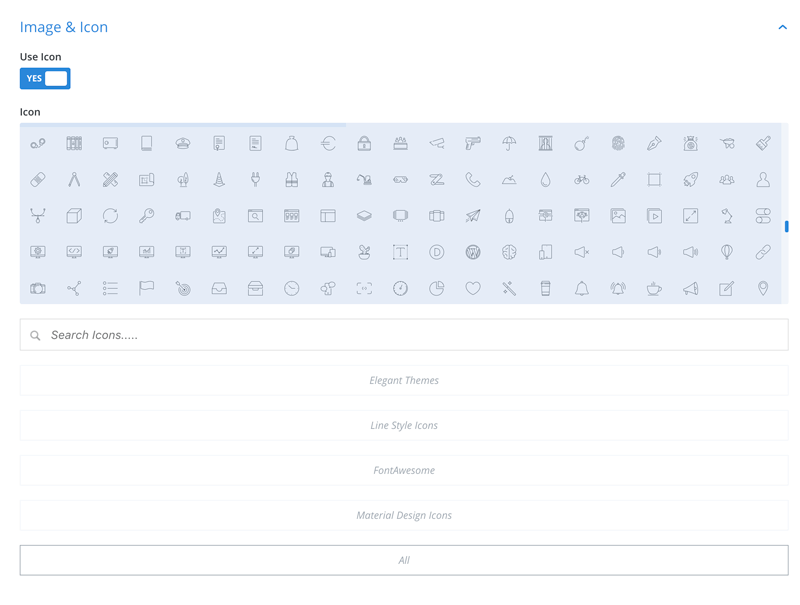Image resolution: width=800 pixels, height=605 pixels.
Task: Select the megaphone icon
Action: coord(692,288)
